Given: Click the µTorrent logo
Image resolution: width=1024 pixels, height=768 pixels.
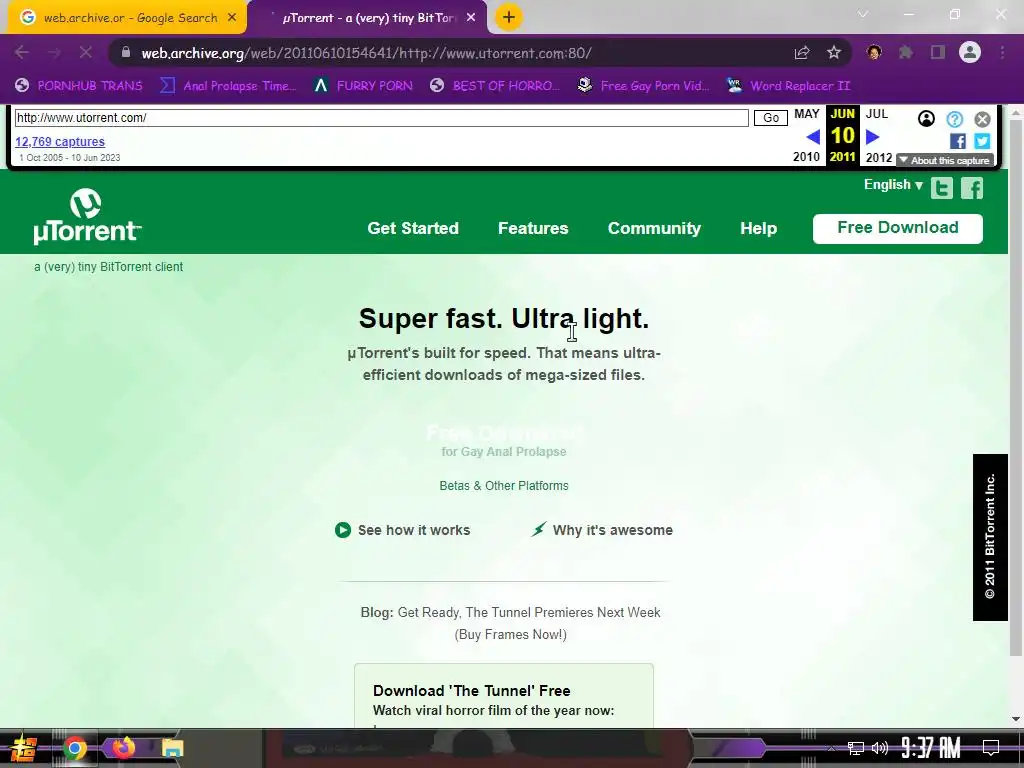Looking at the screenshot, I should point(87,216).
